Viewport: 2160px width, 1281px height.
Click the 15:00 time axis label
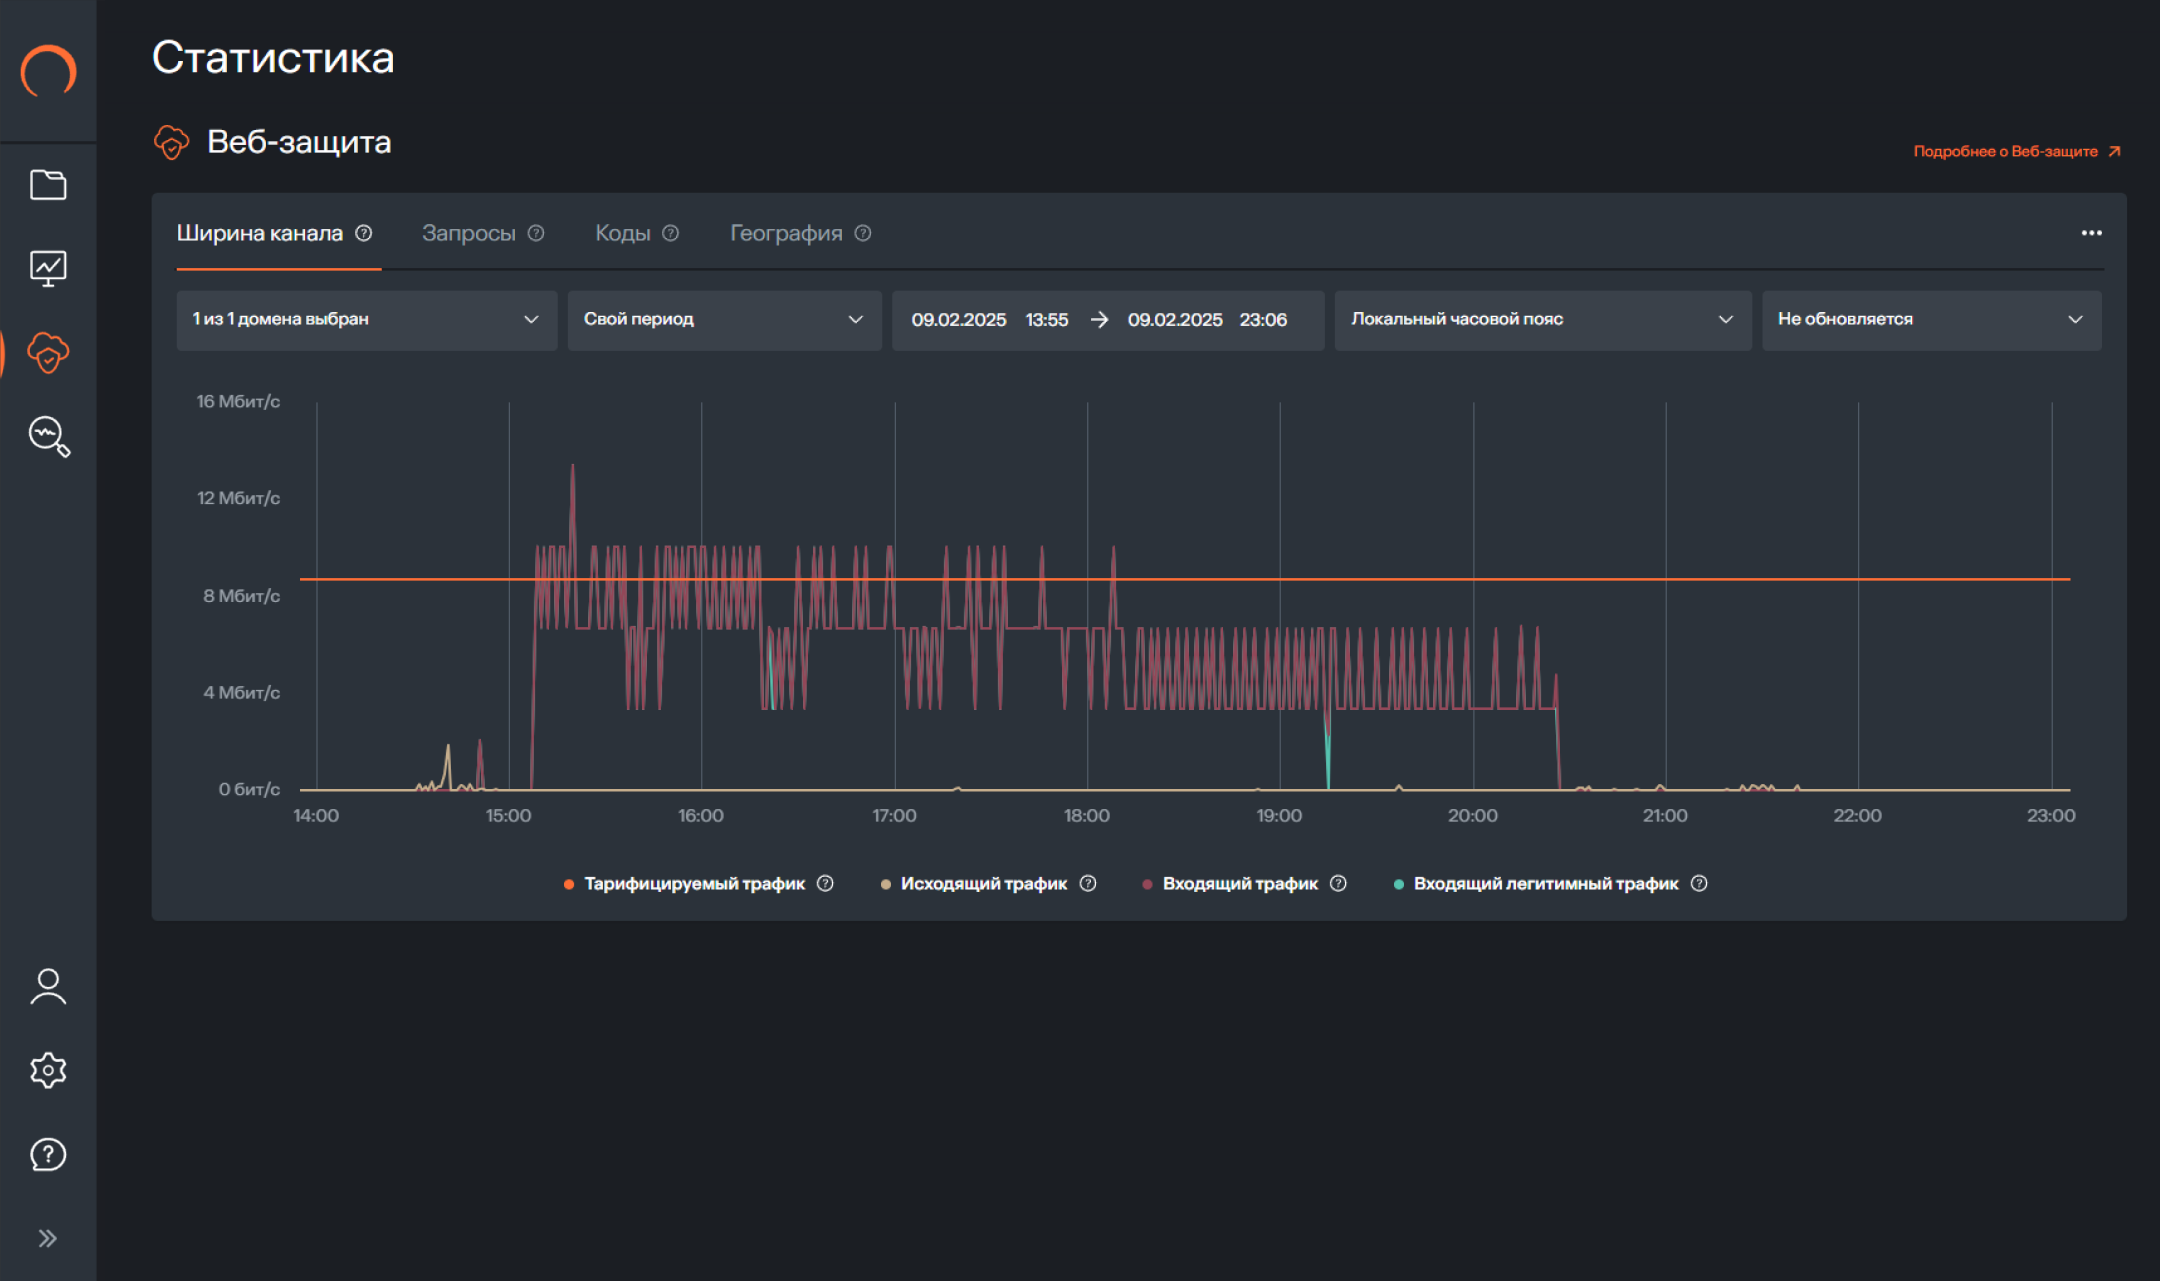508,815
